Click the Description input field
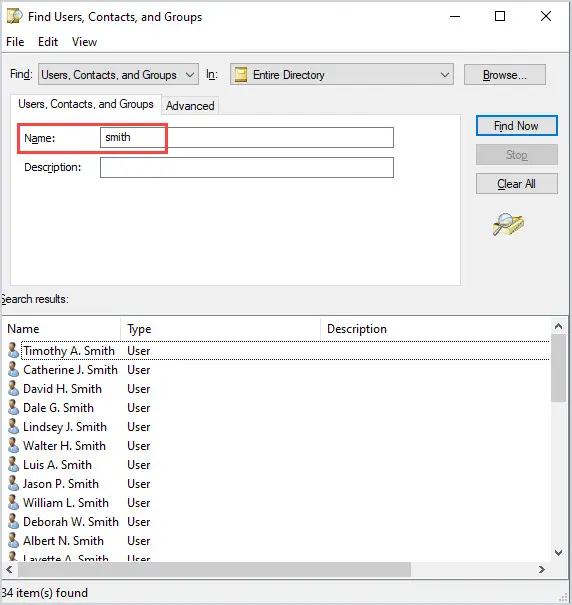 point(247,167)
